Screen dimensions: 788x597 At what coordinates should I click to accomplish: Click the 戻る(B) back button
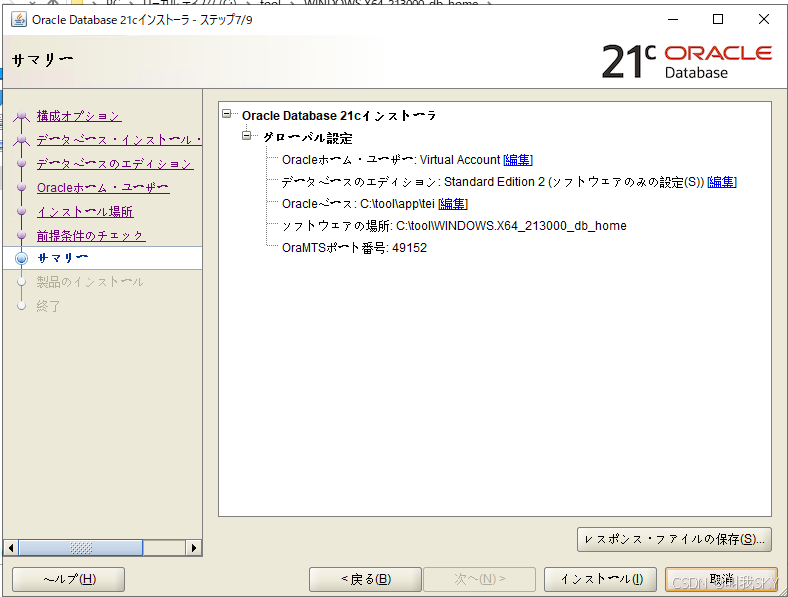[x=365, y=579]
